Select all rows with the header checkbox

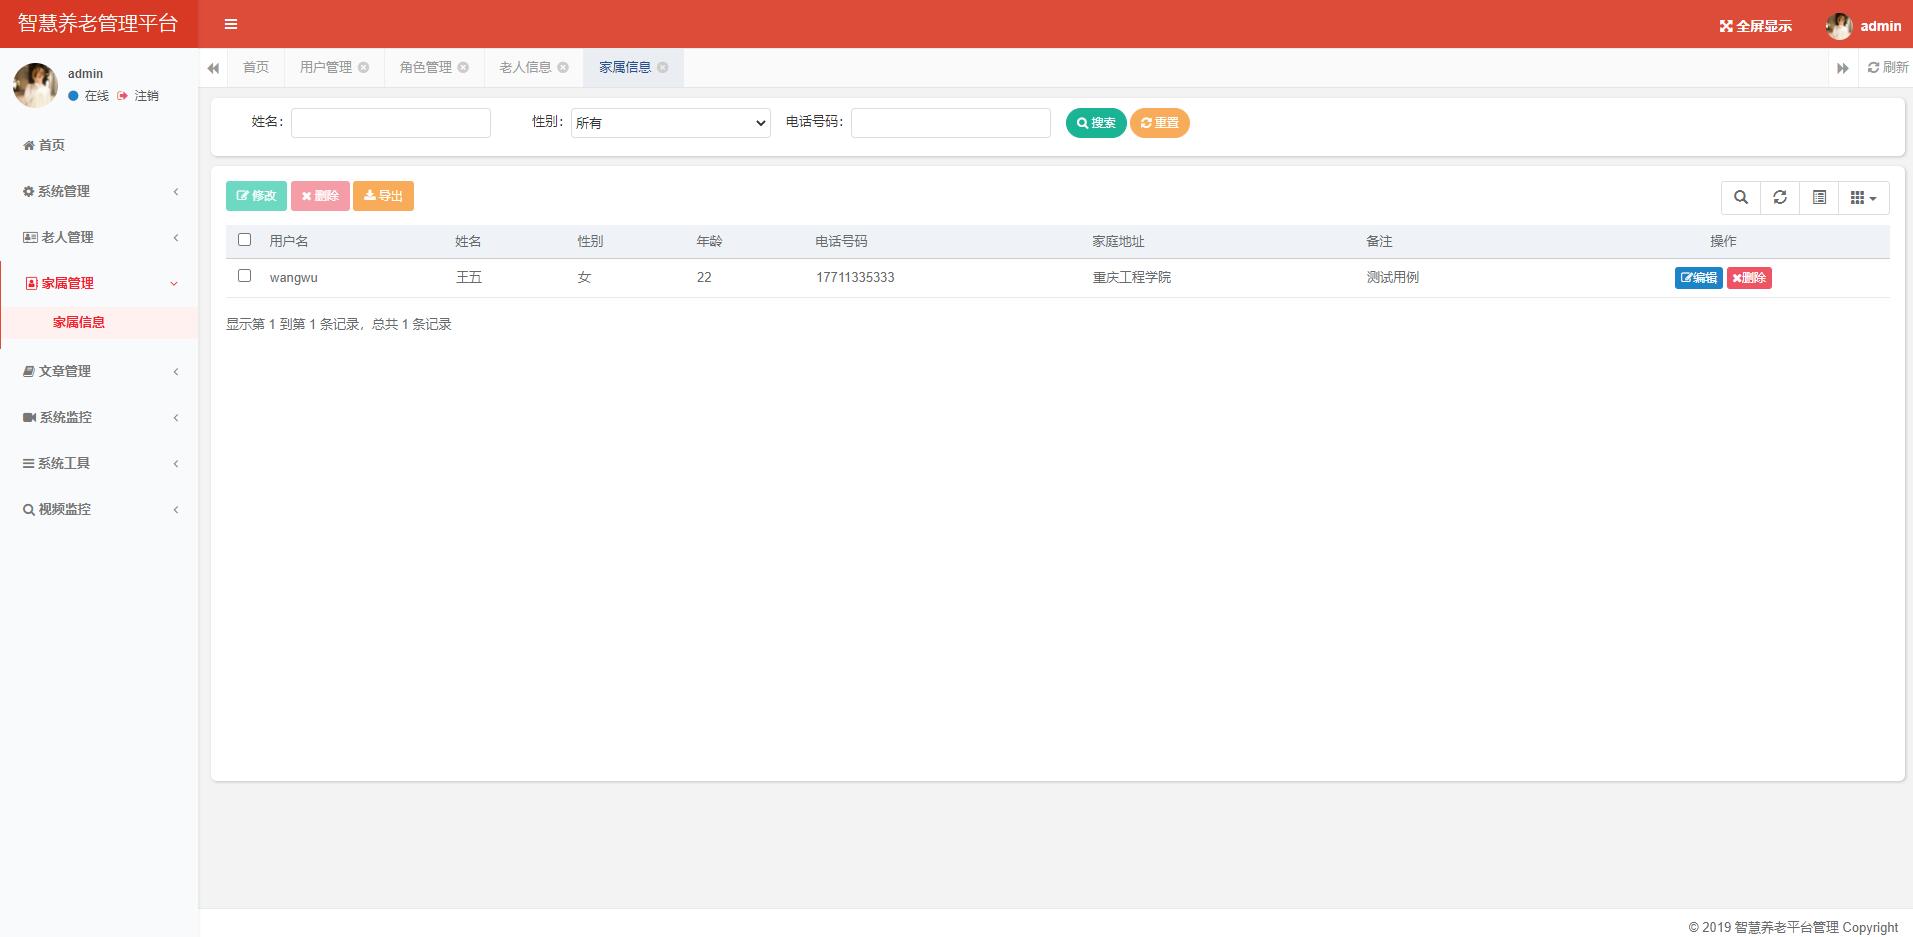point(245,239)
